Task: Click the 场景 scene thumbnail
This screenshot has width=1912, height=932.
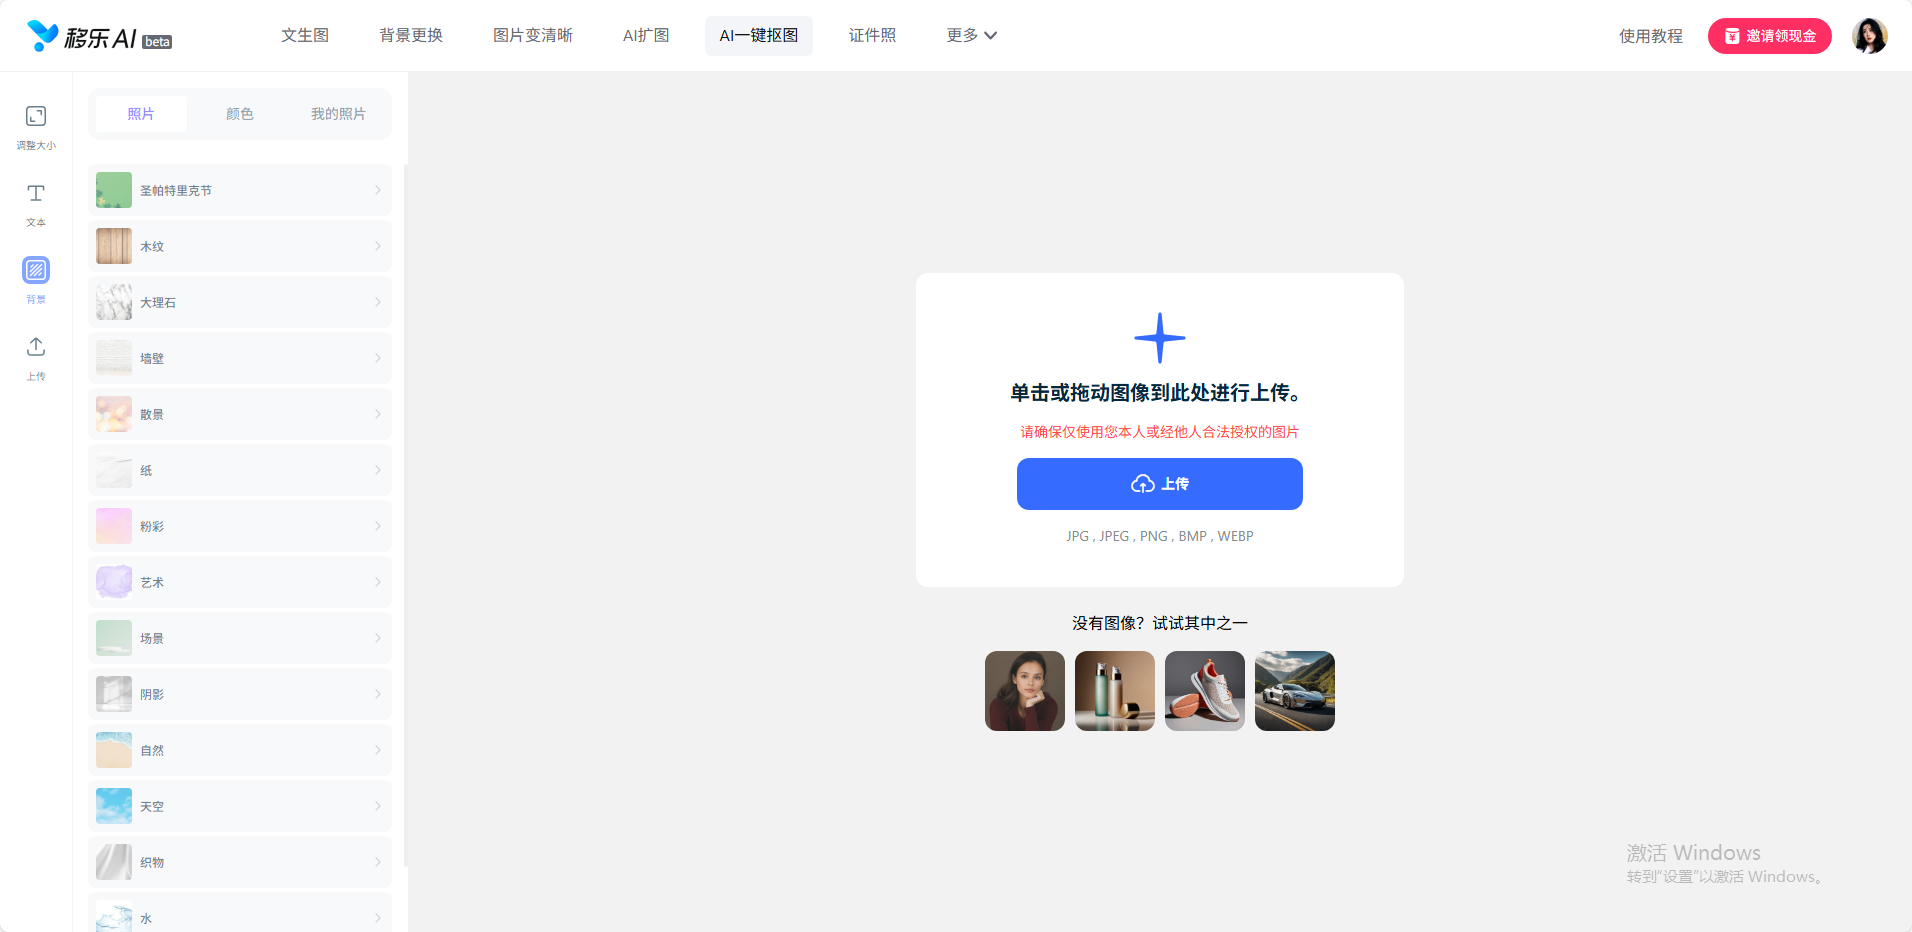Action: pos(114,638)
